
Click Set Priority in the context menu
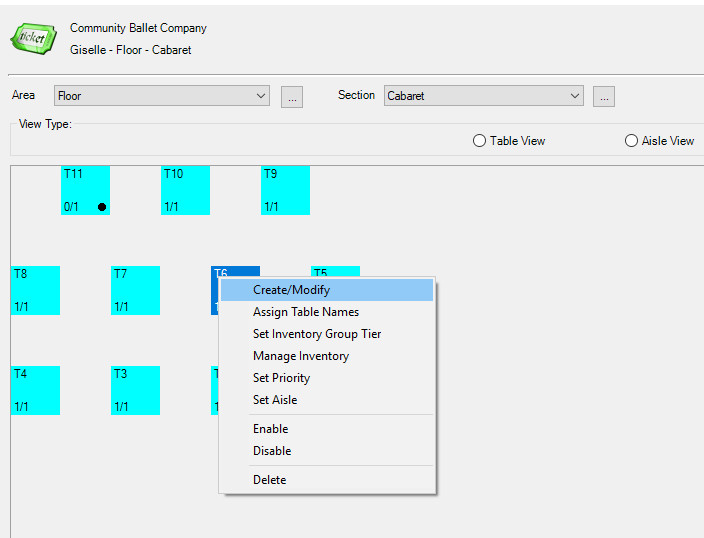point(281,378)
